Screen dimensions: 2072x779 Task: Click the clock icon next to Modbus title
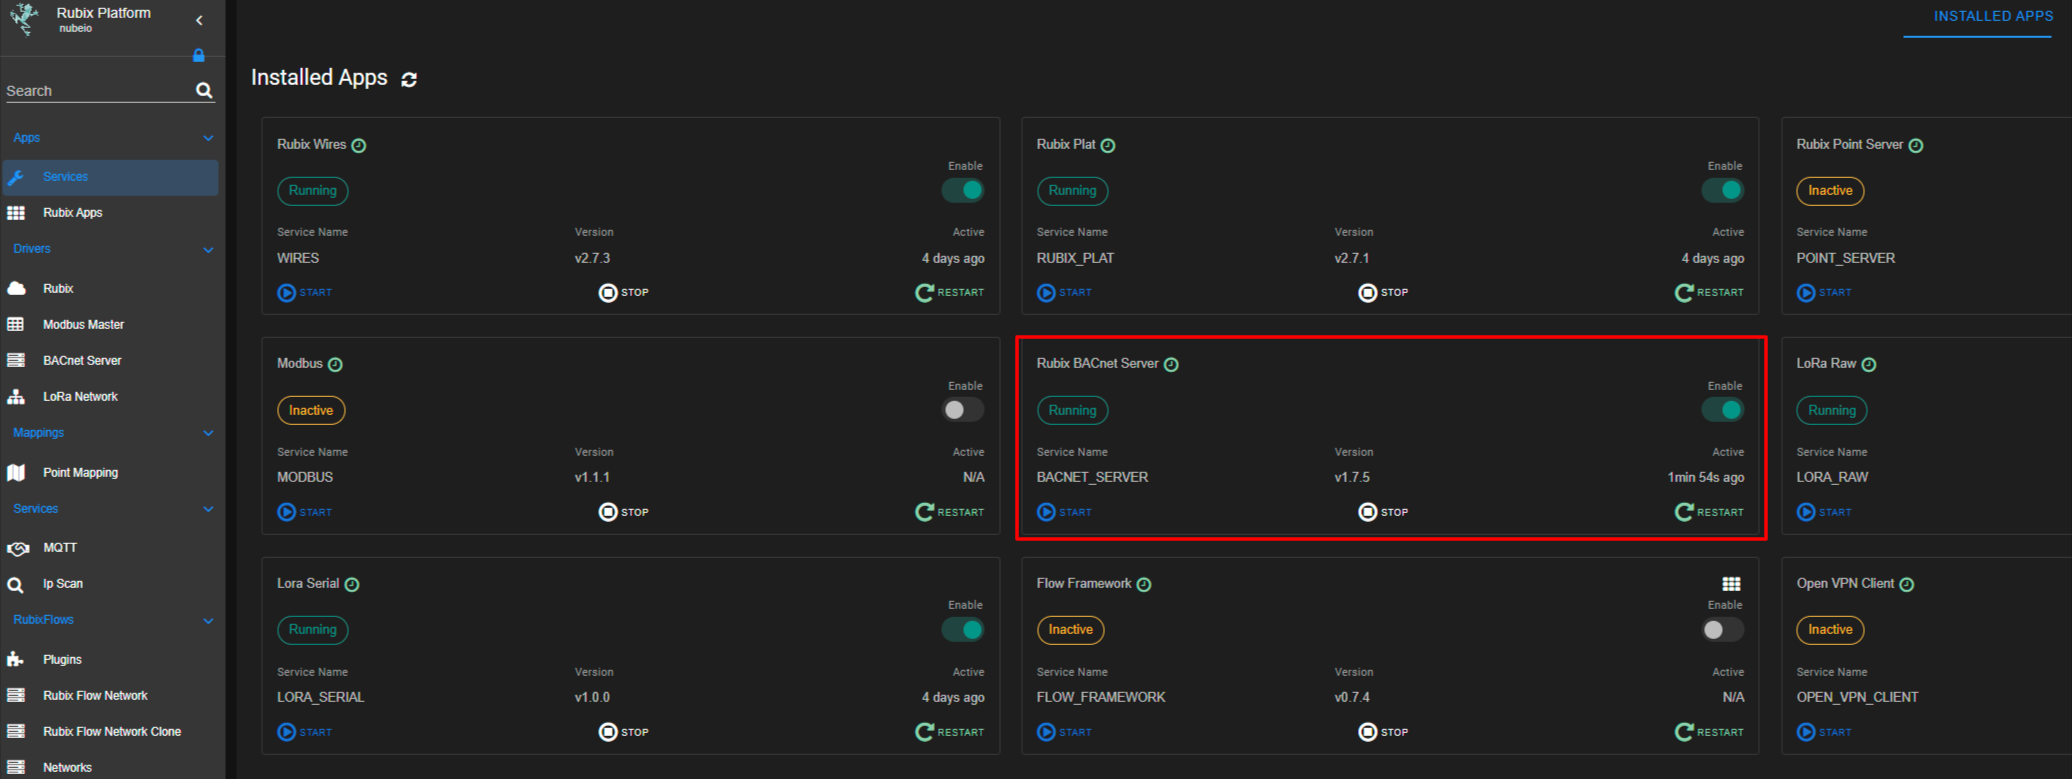point(335,364)
